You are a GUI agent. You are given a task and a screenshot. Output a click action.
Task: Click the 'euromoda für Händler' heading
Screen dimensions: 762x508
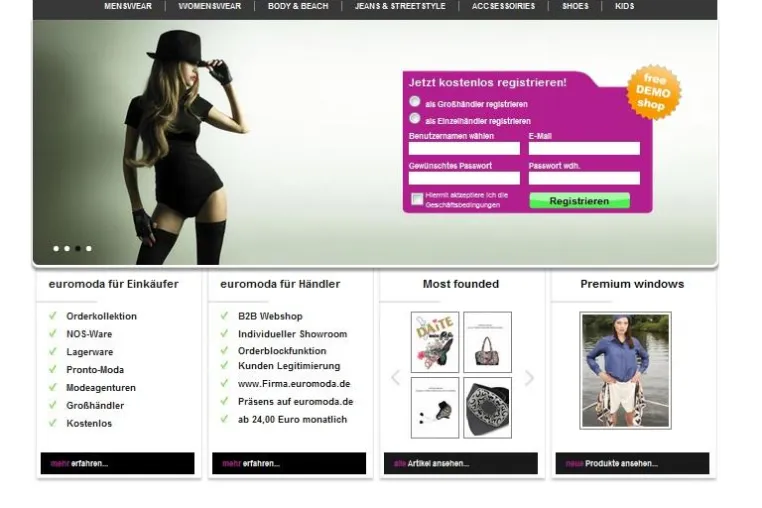pos(280,284)
